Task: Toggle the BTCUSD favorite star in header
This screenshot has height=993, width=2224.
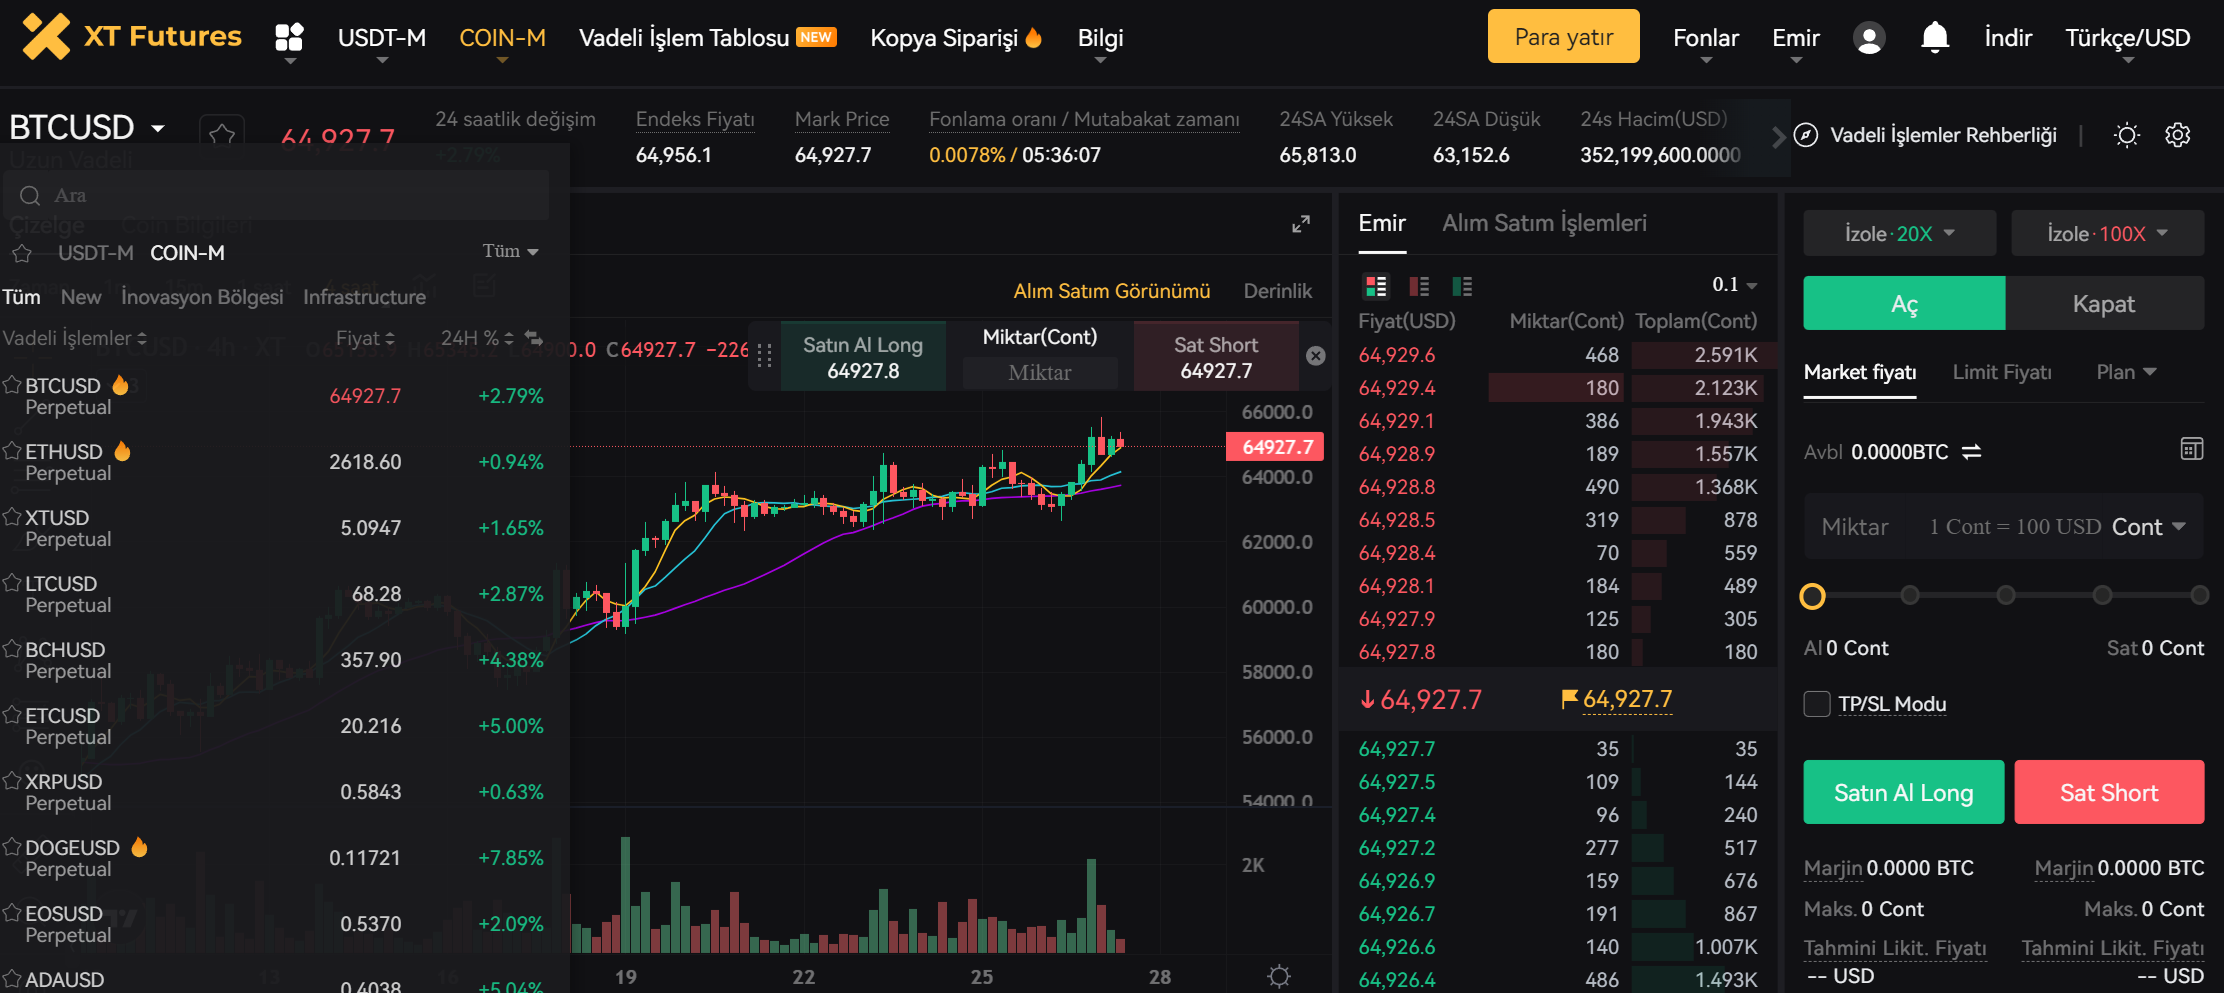Action: 222,134
